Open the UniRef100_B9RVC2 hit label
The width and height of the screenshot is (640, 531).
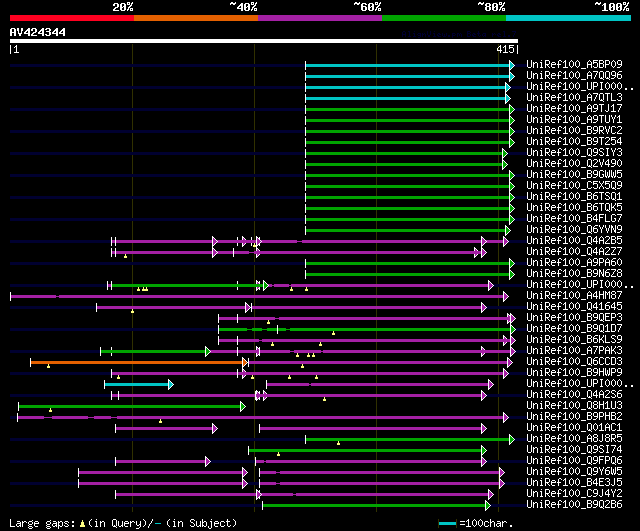(x=574, y=131)
